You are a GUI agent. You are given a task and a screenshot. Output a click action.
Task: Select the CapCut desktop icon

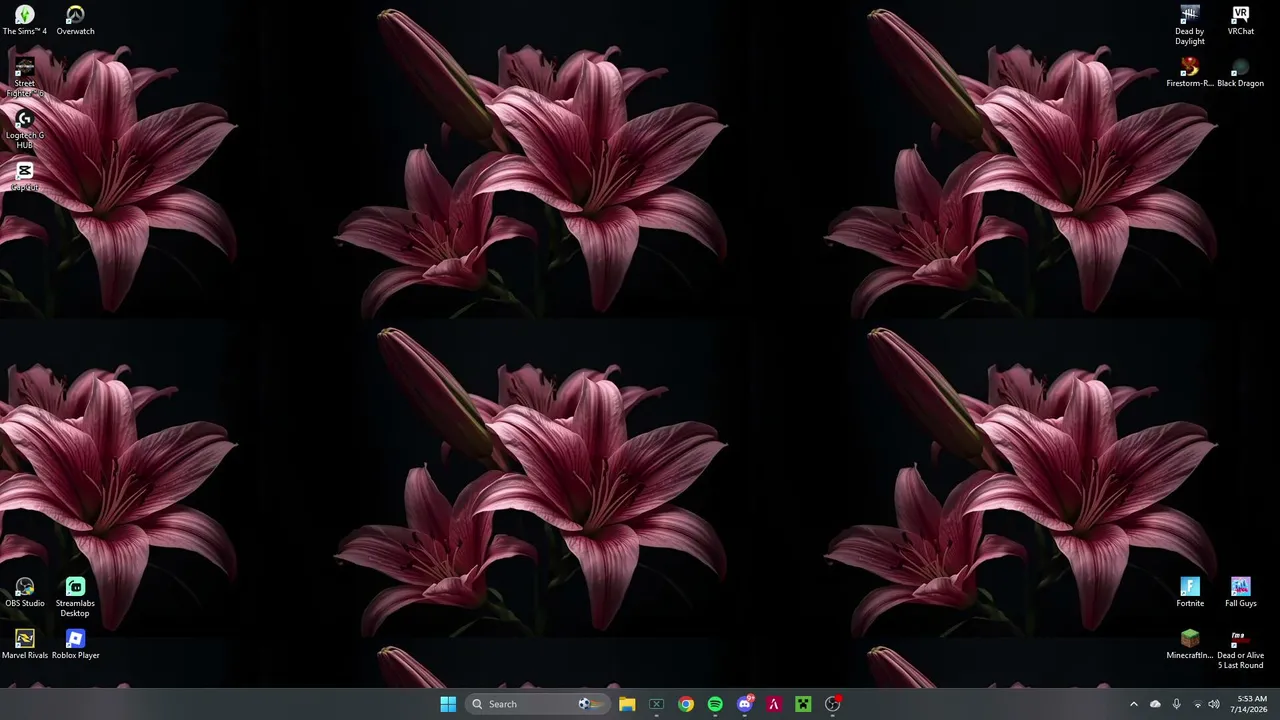(x=25, y=177)
